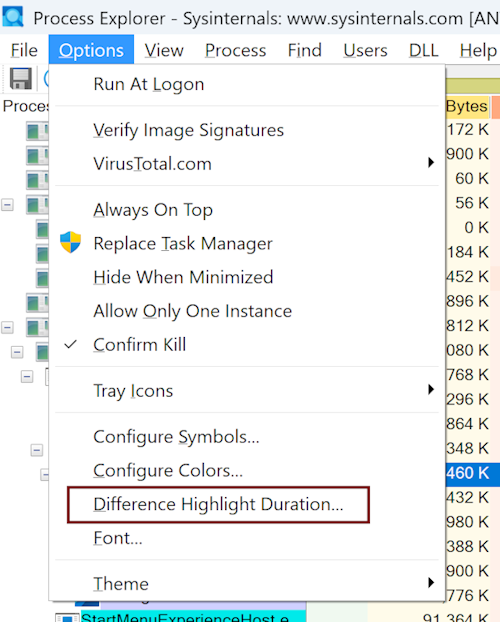
Task: Click the 184 K value cell
Action: [467, 252]
